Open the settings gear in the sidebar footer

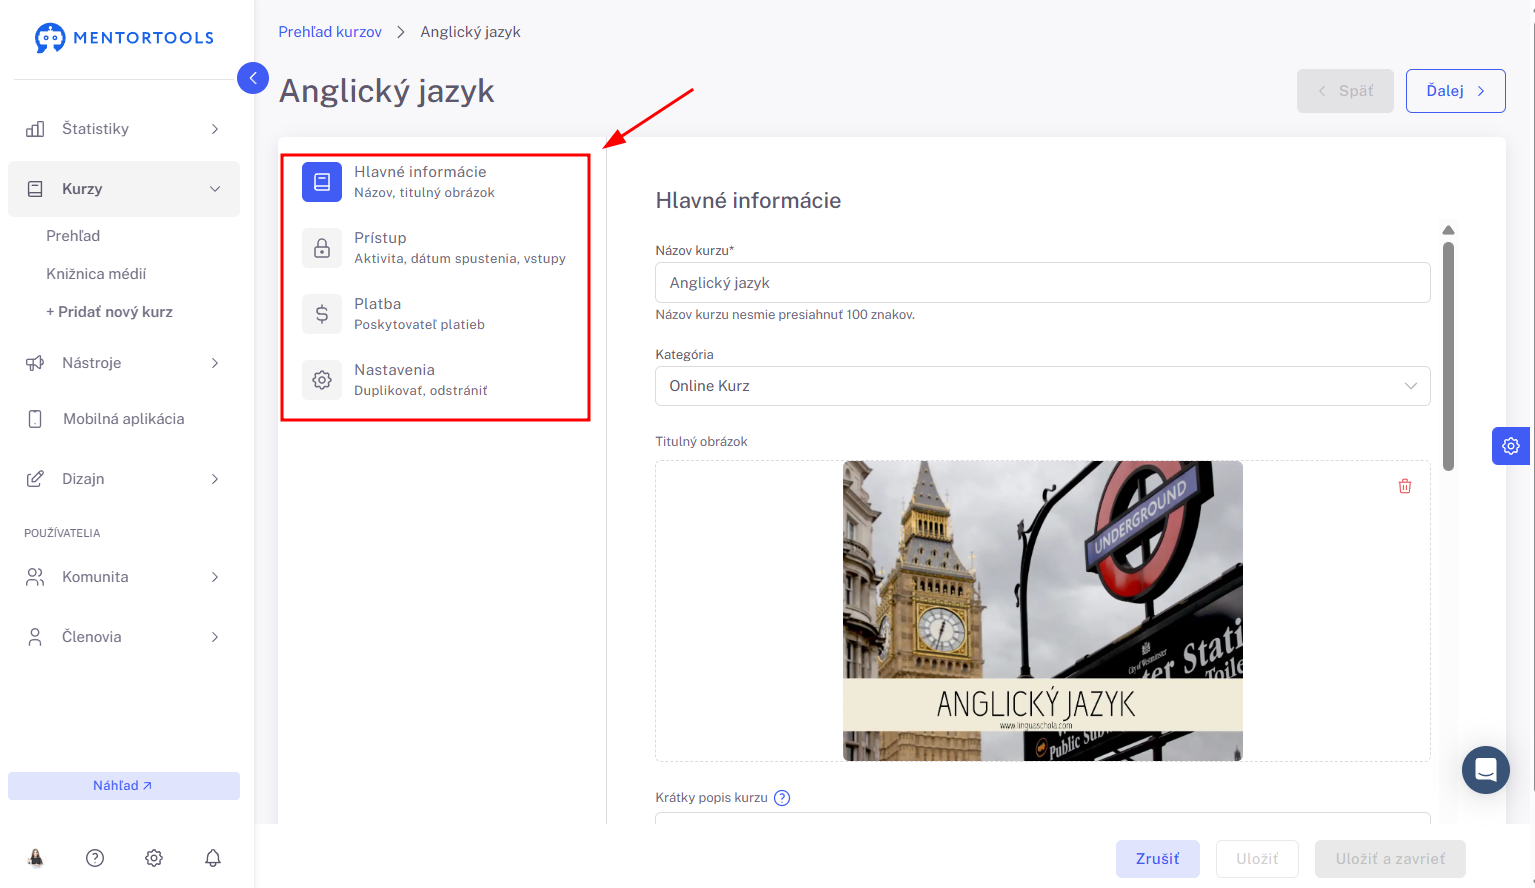[154, 858]
